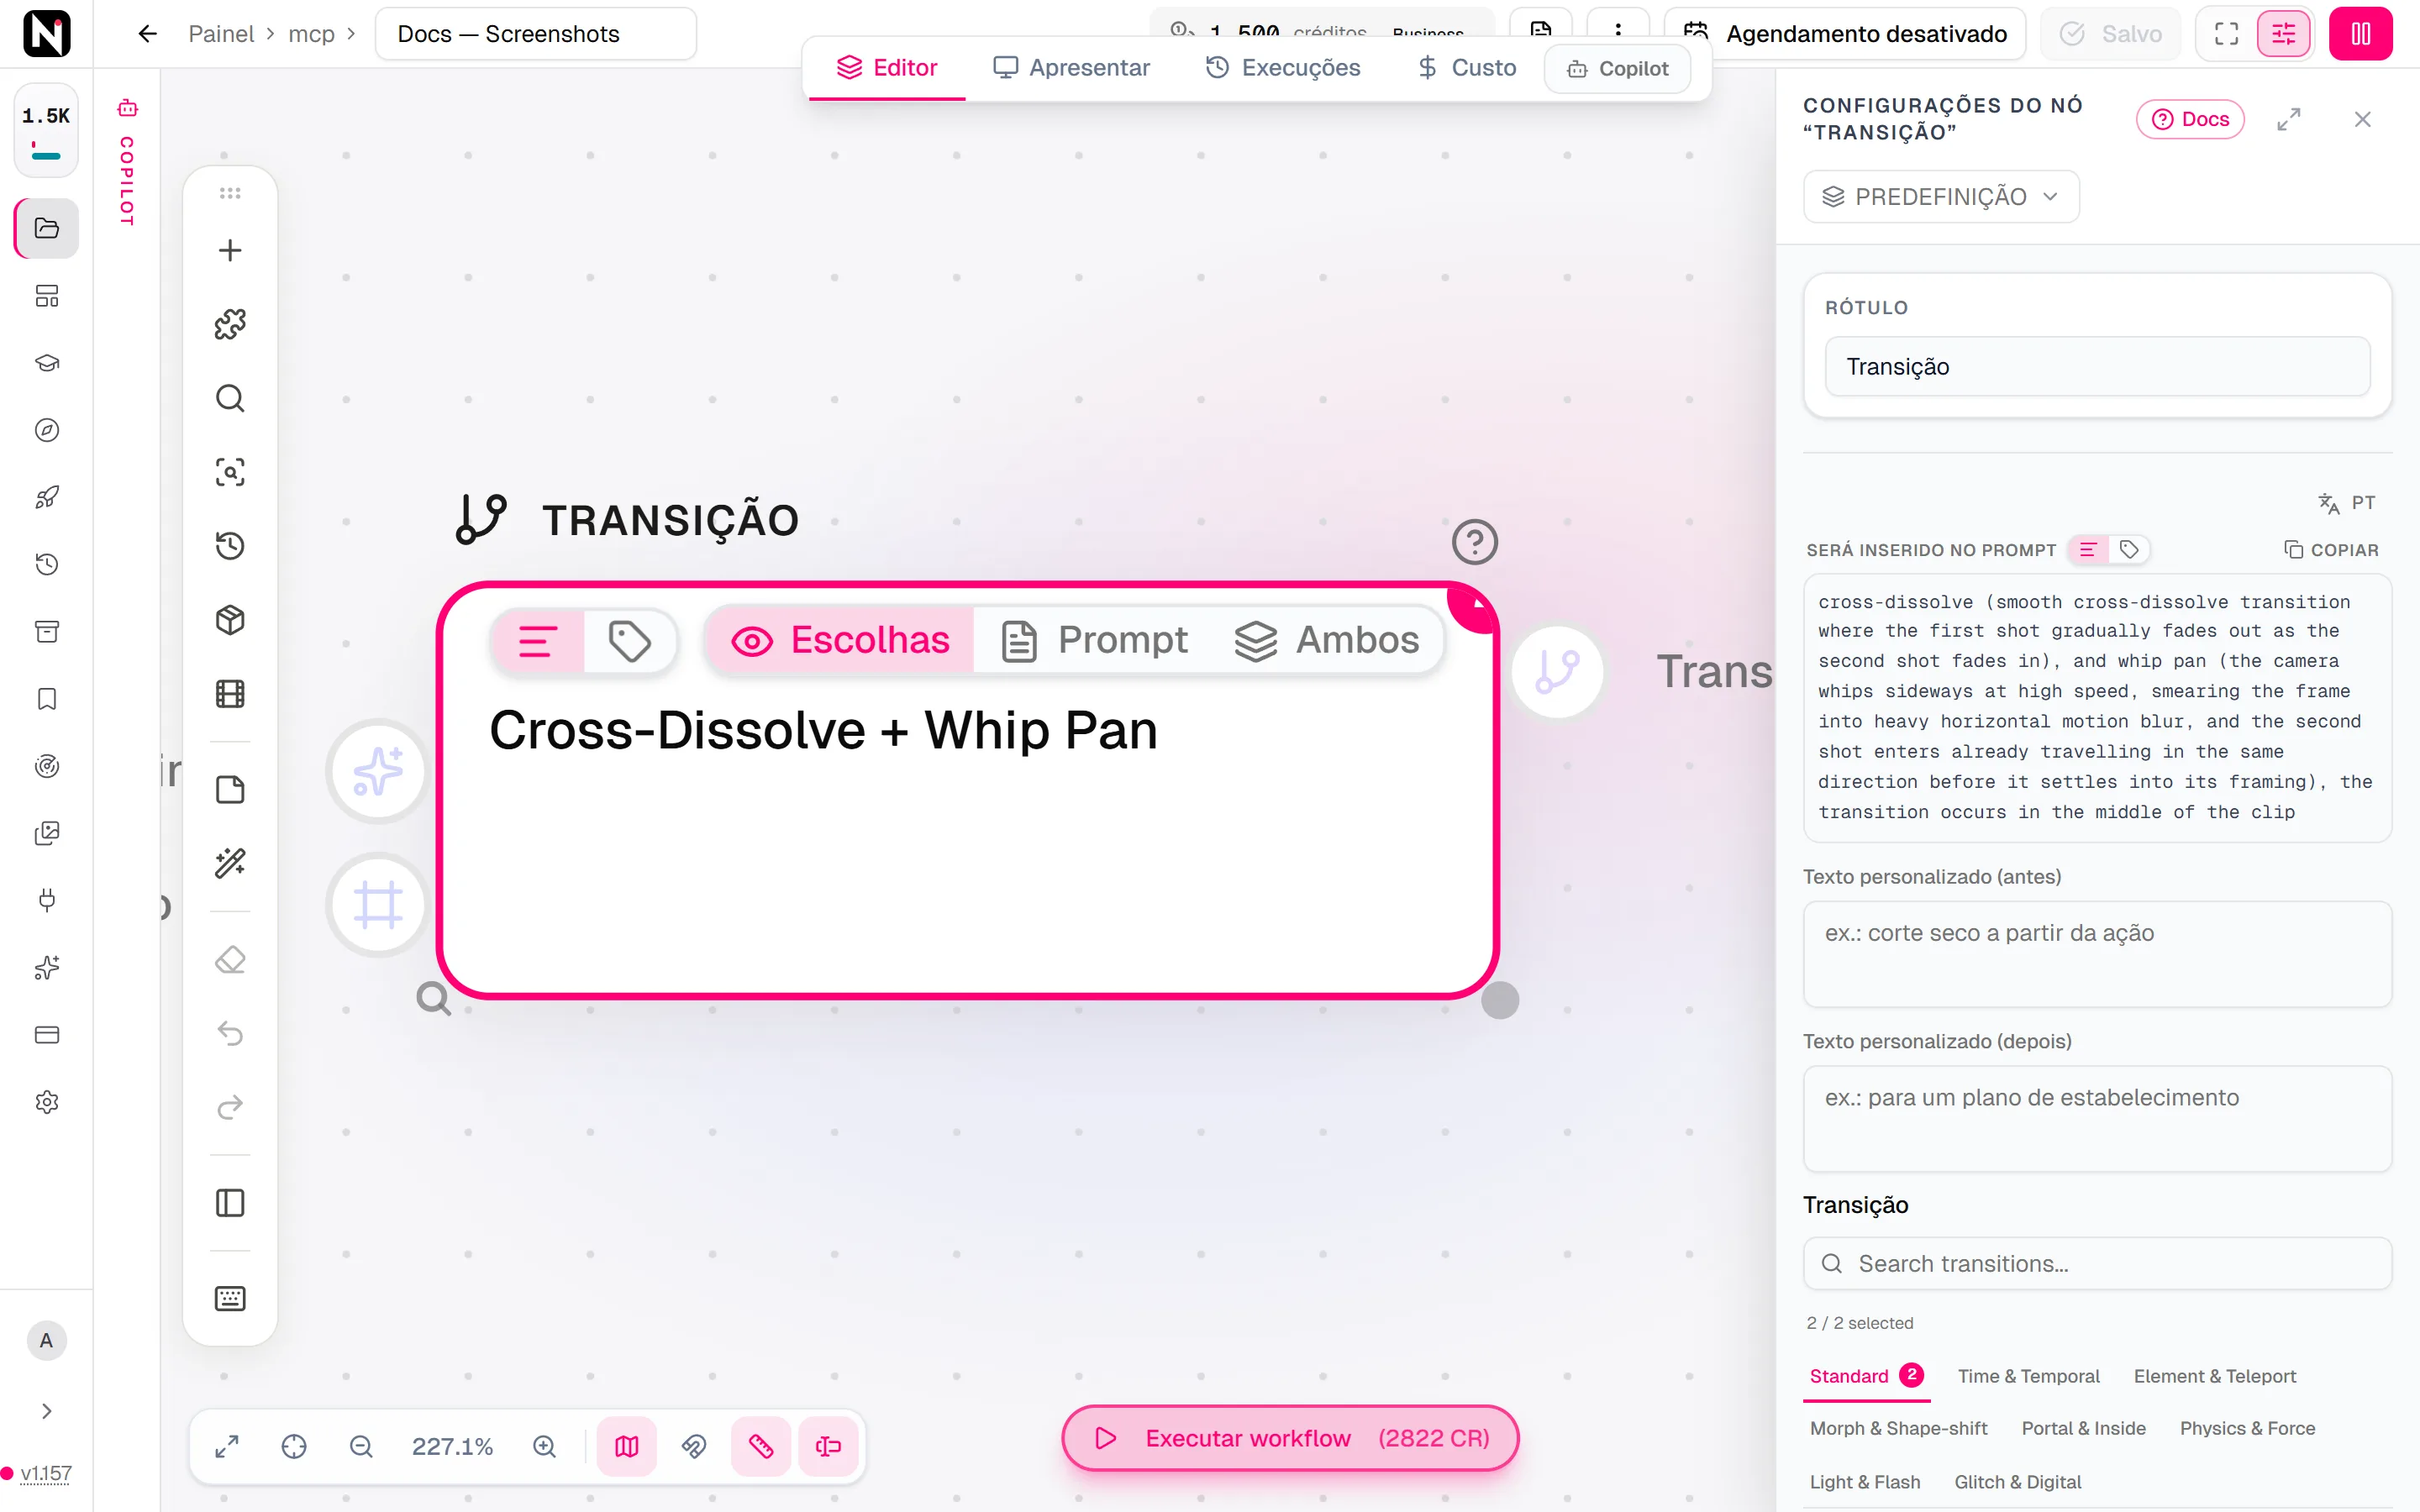
Task: Click the Texto personalizado (antes) text box
Action: (2097, 953)
